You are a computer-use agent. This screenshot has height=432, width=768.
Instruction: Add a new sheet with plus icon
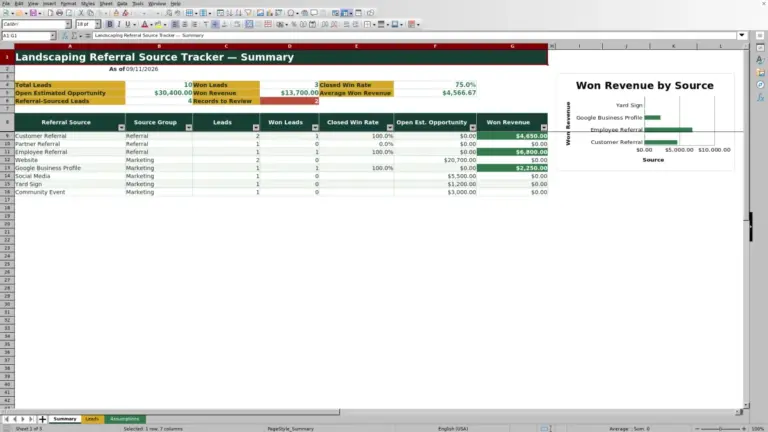click(x=42, y=419)
